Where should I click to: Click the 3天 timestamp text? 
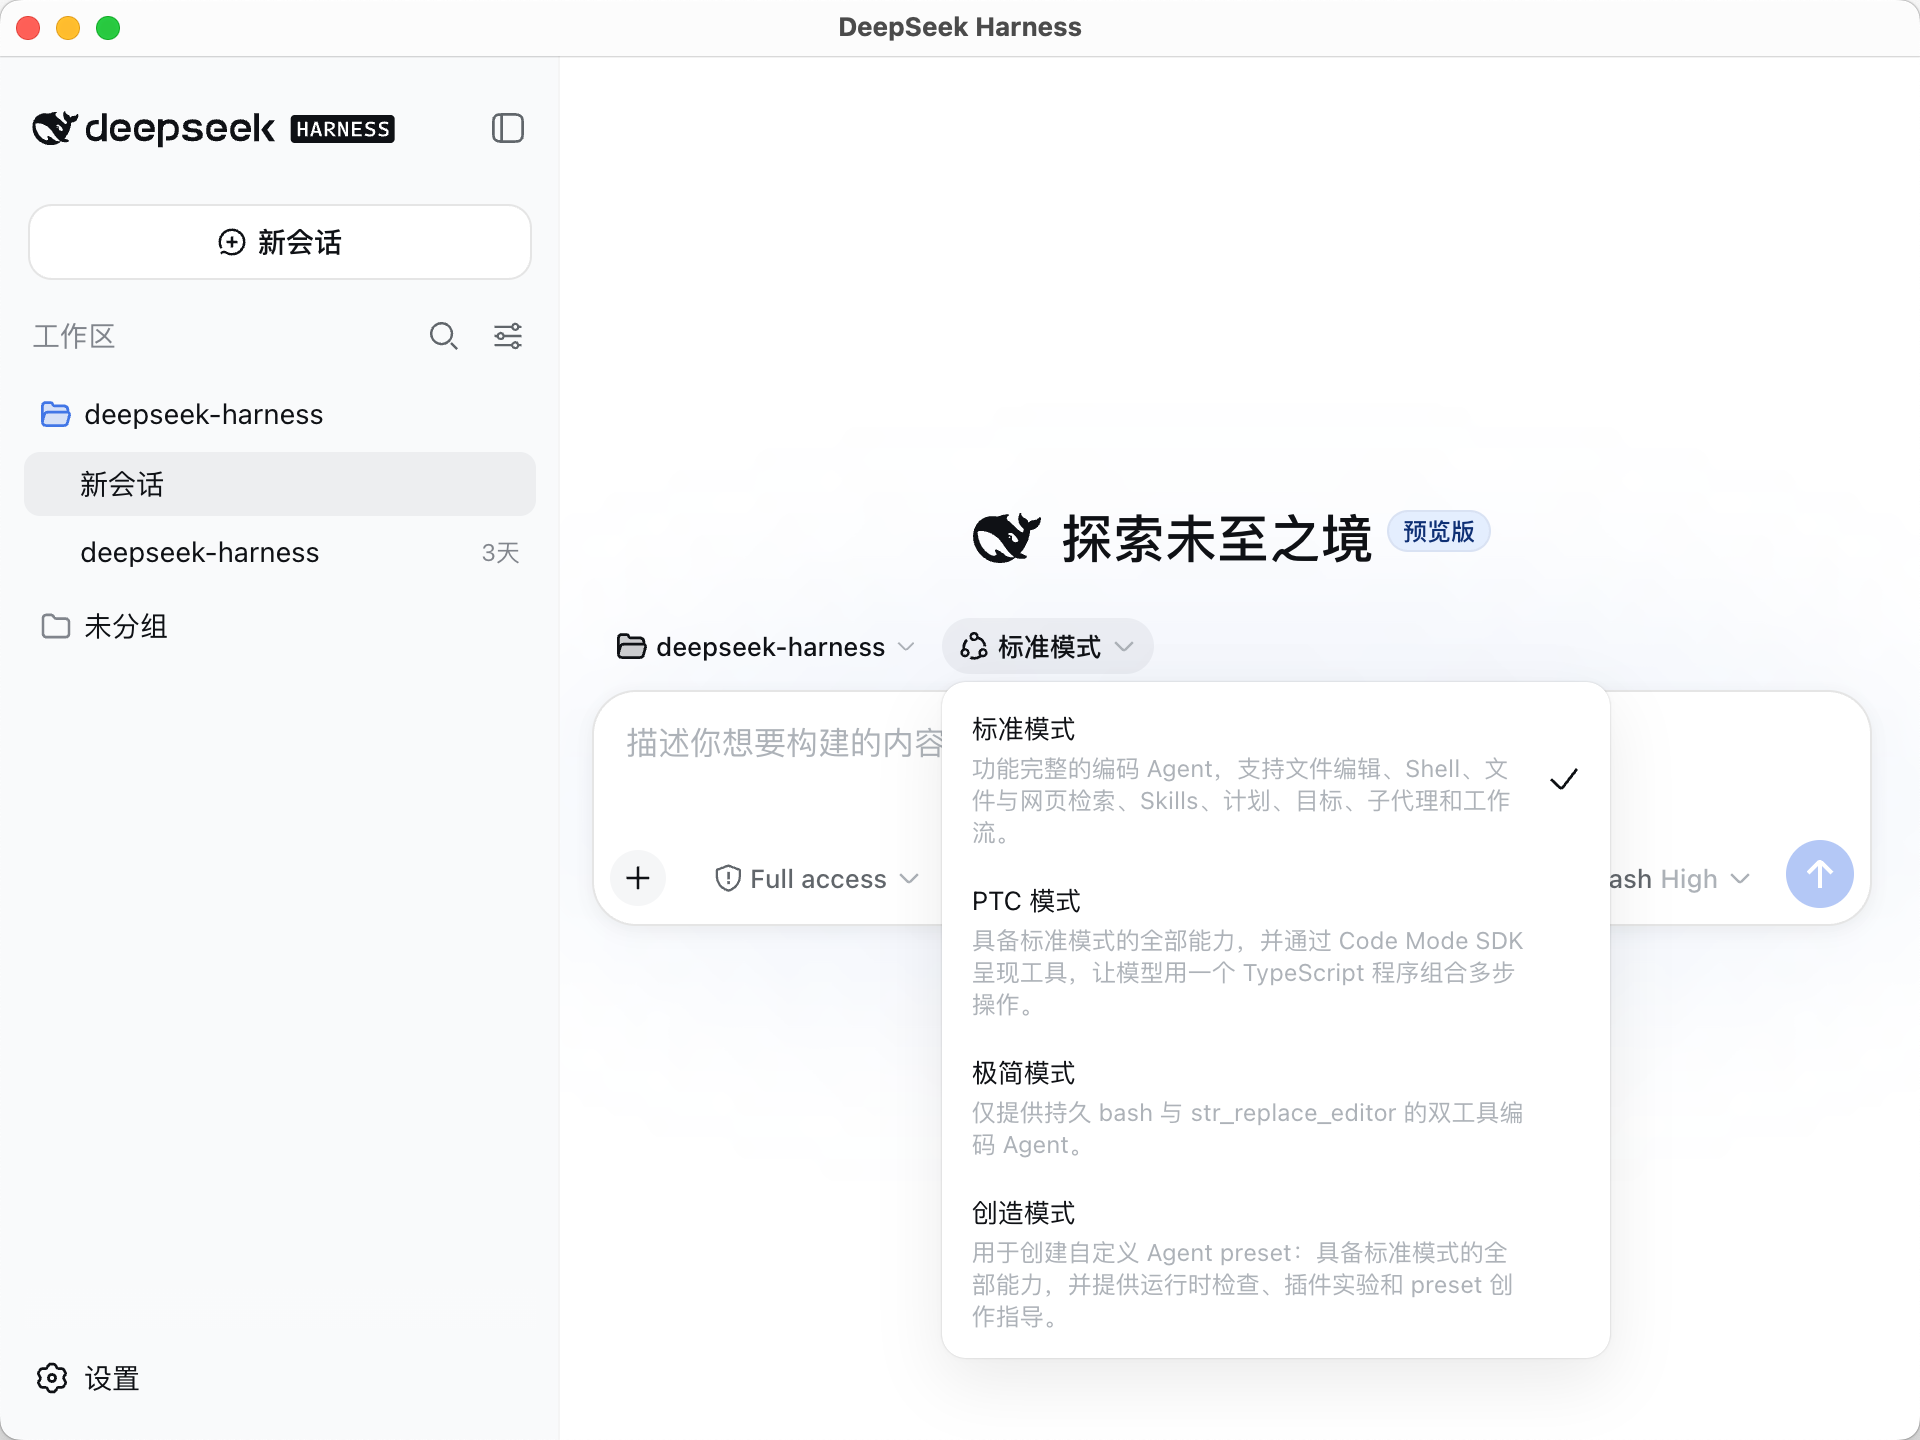tap(500, 553)
